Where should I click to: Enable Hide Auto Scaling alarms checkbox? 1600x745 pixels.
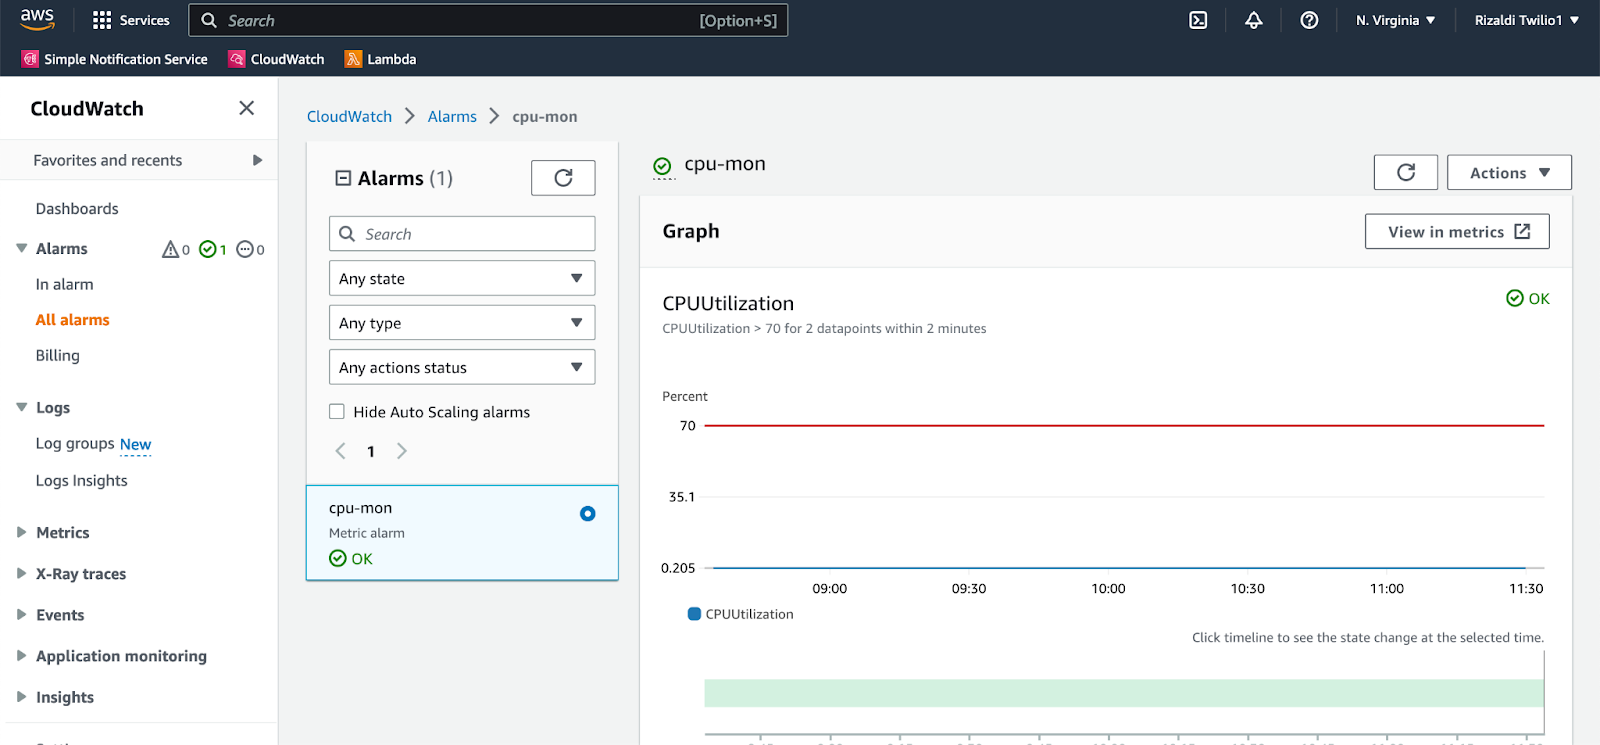coord(337,411)
